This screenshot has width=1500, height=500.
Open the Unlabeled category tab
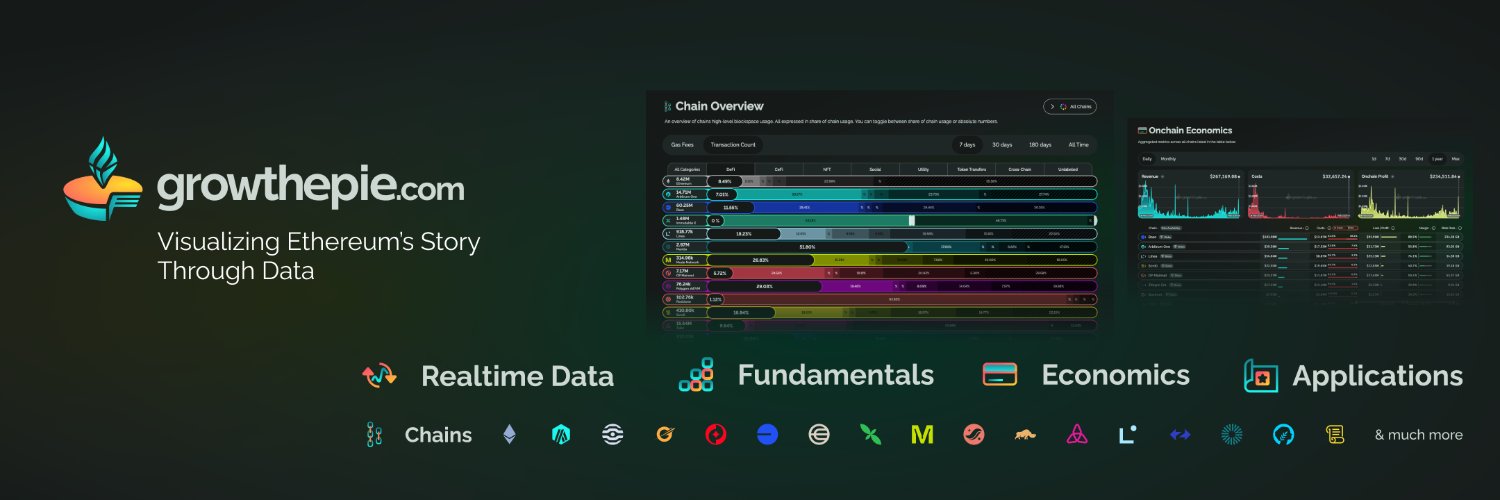[1068, 169]
